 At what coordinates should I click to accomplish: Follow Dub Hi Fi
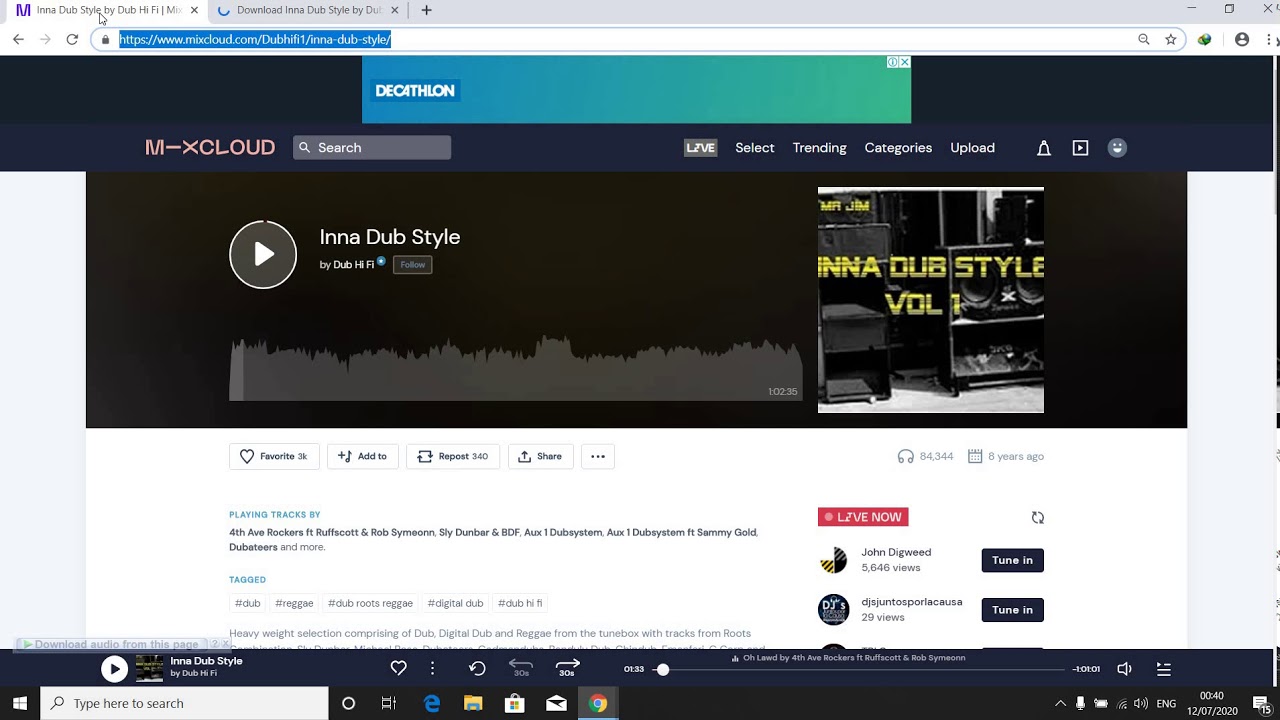(x=412, y=264)
